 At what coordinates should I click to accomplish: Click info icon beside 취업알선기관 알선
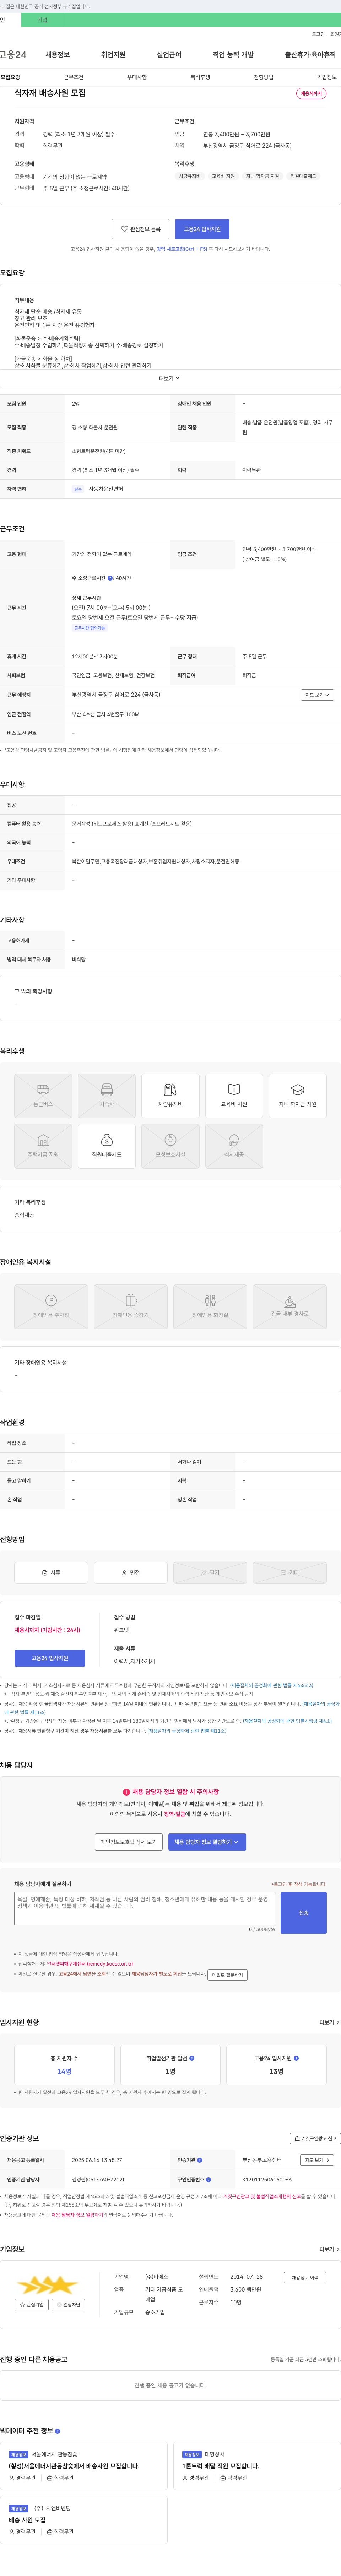coord(192,2058)
